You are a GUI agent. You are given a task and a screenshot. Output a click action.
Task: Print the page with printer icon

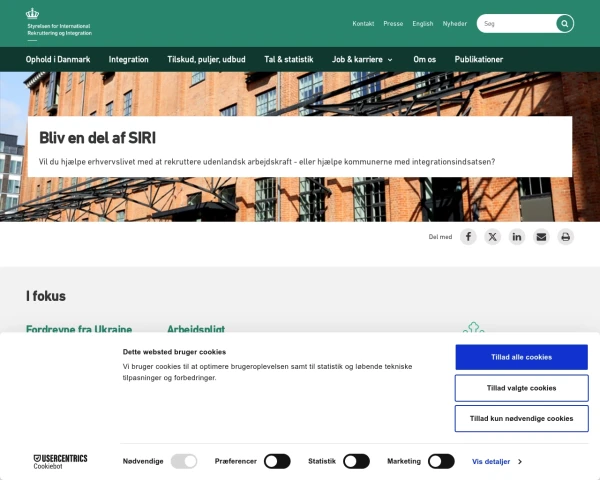566,237
